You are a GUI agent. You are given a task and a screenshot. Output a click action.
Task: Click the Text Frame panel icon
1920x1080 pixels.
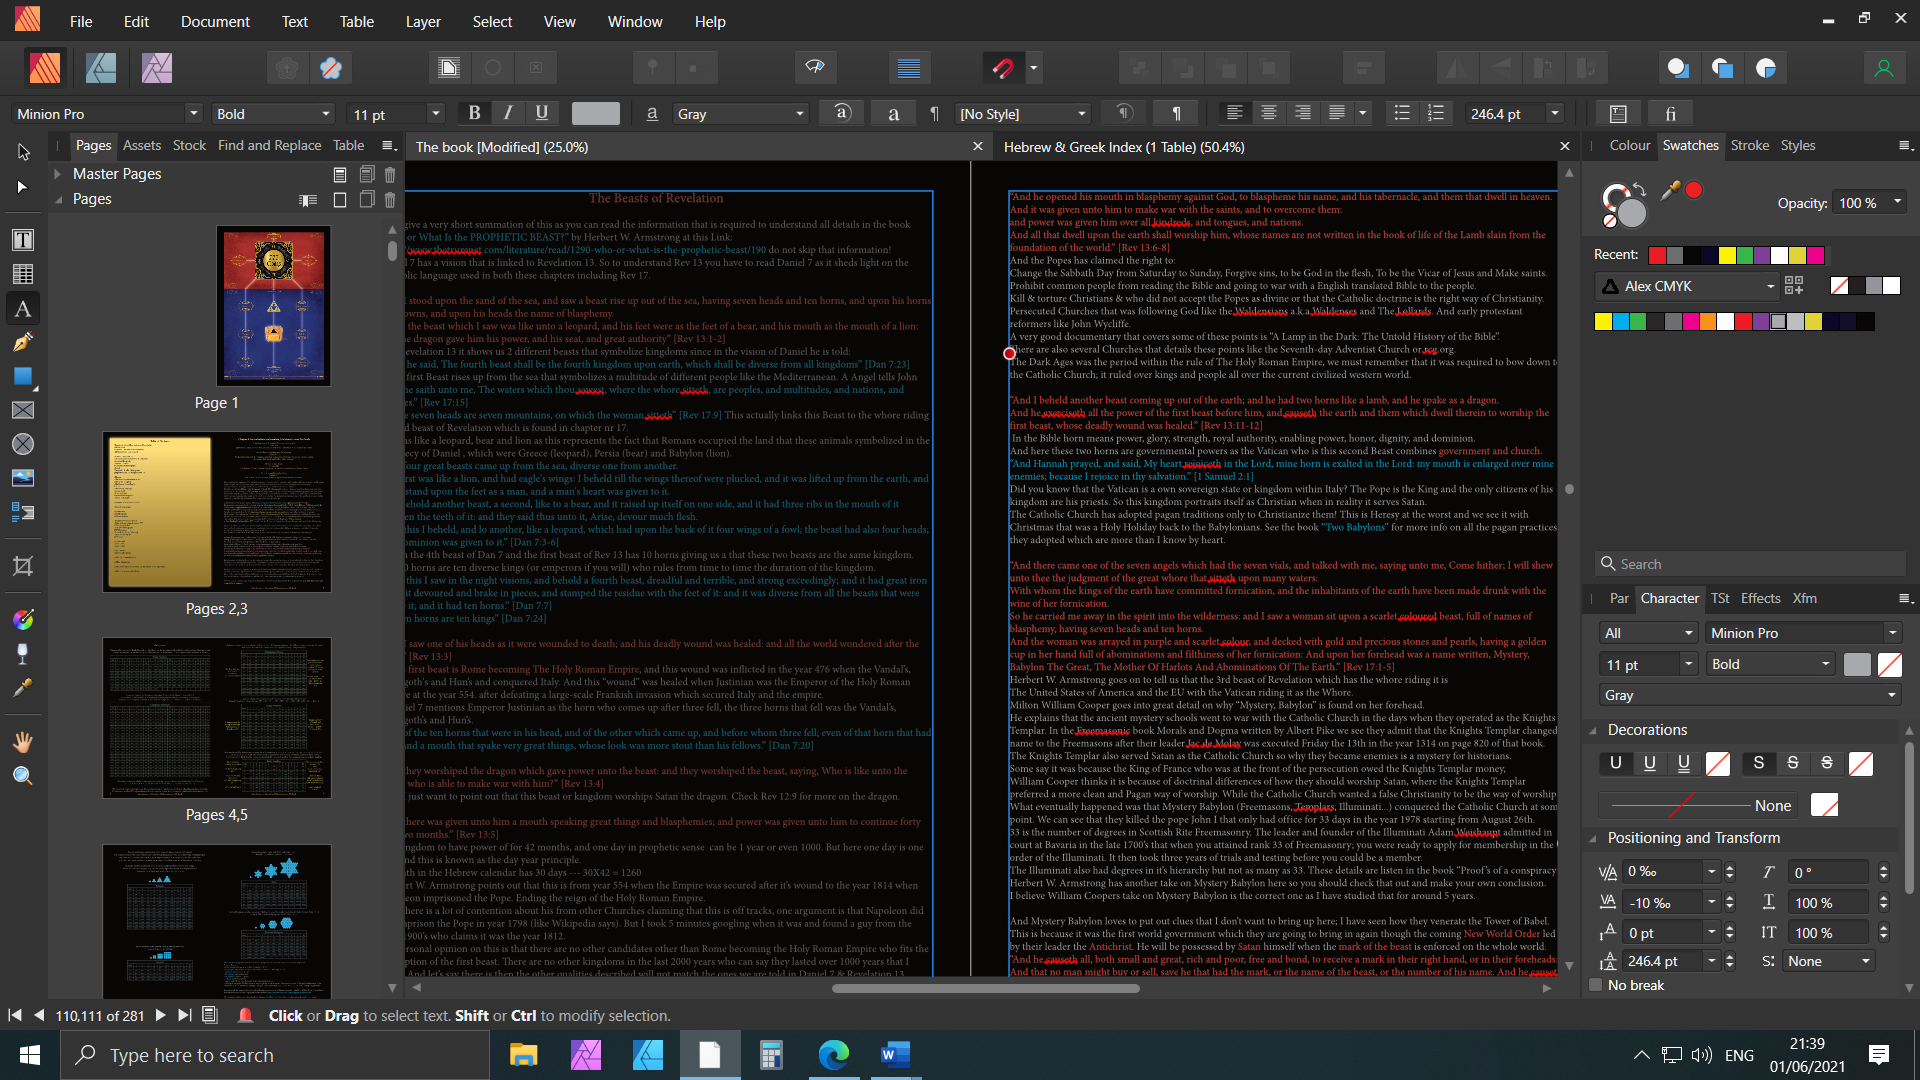point(1618,114)
